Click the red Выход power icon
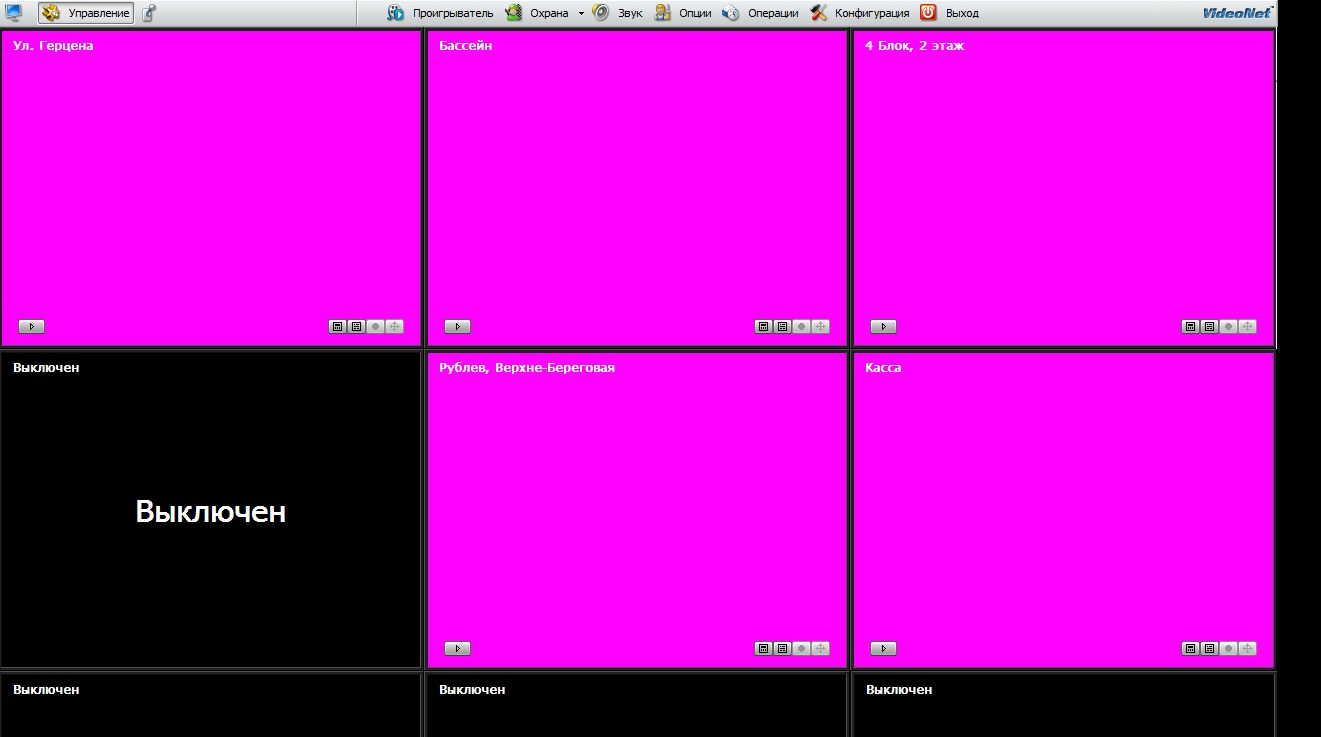Screen dimensions: 1321x737 tap(929, 13)
